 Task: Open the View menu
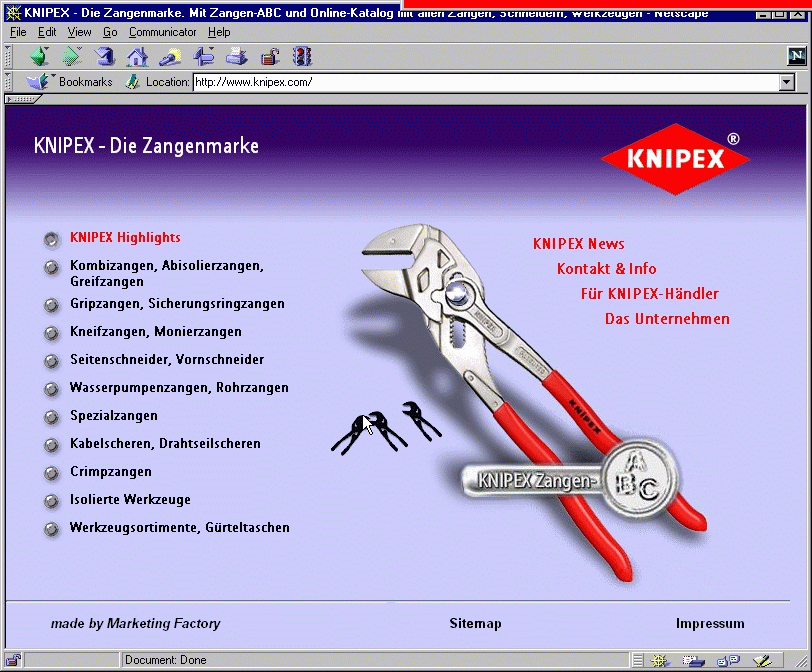[79, 32]
